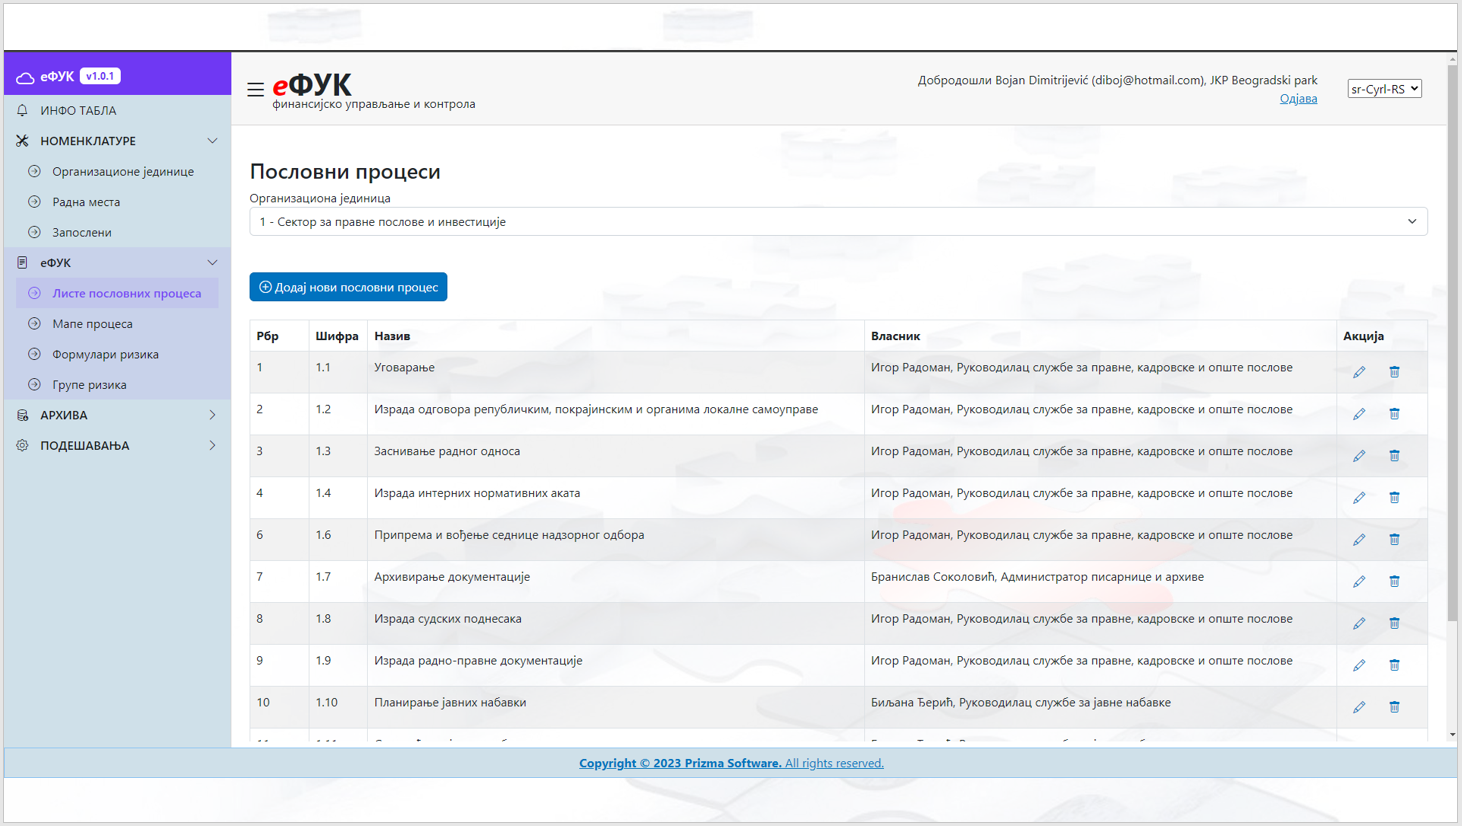Image resolution: width=1462 pixels, height=826 pixels.
Task: Collapse the НОМЕНКЛАТУРЕ section chevron
Action: coord(212,141)
